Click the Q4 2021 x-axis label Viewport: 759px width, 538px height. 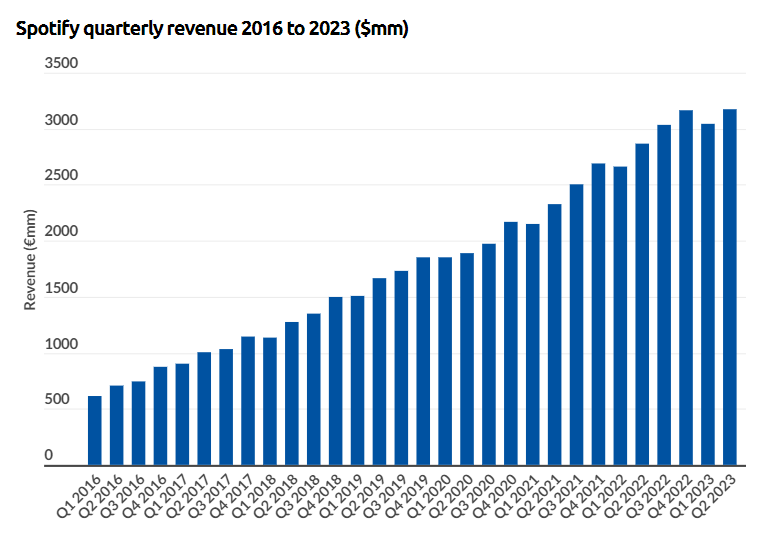pyautogui.click(x=583, y=496)
